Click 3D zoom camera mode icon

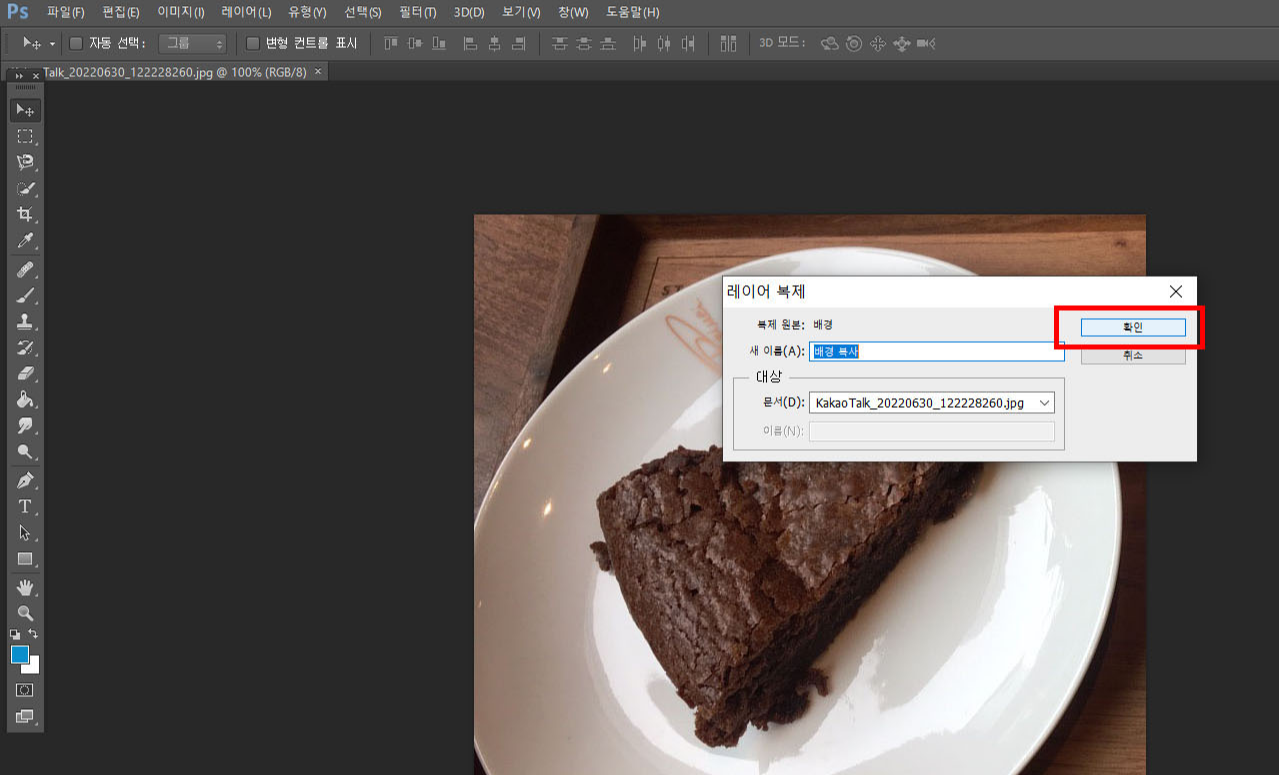926,44
